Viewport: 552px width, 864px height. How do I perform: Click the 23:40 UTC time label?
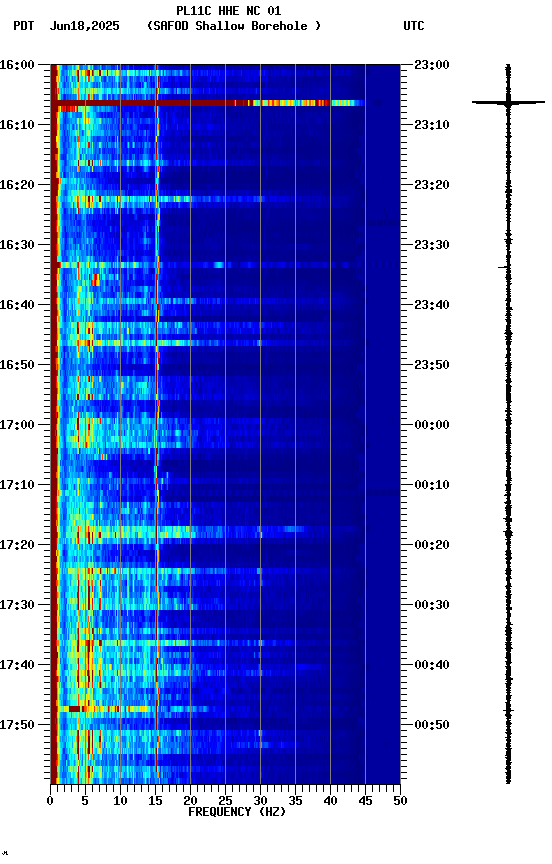432,305
